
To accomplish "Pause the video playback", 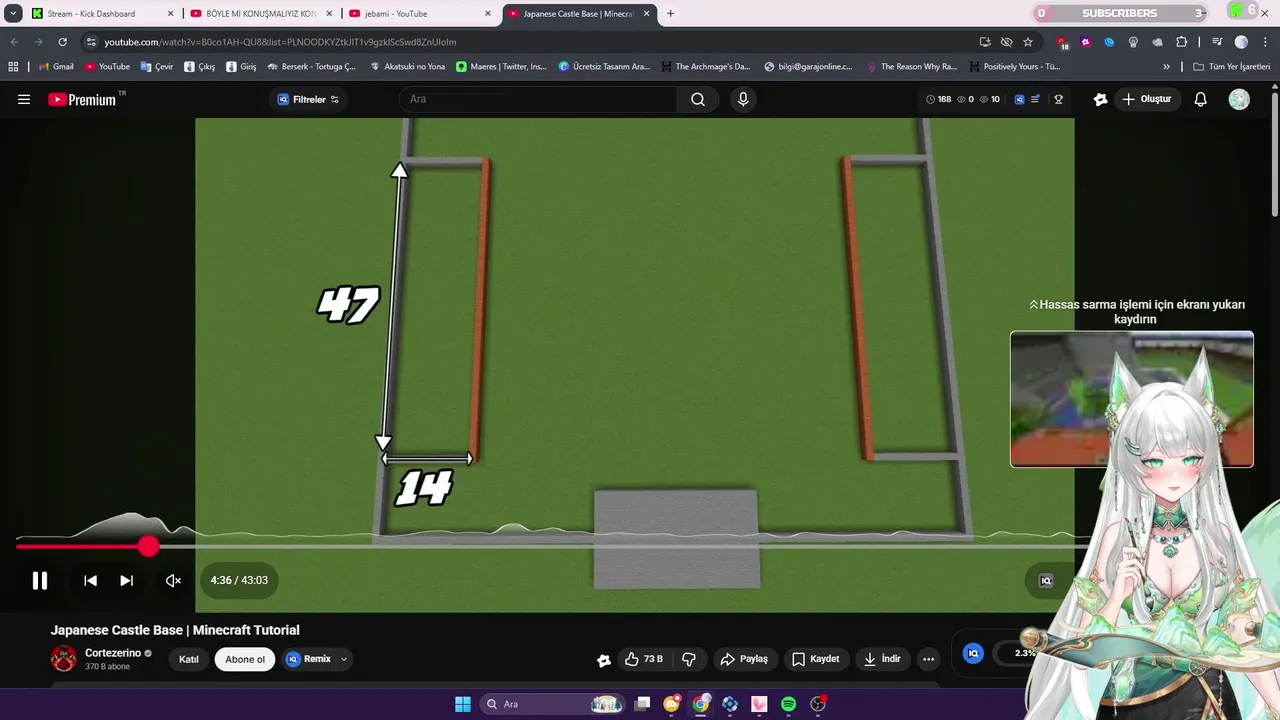I will click(x=40, y=580).
